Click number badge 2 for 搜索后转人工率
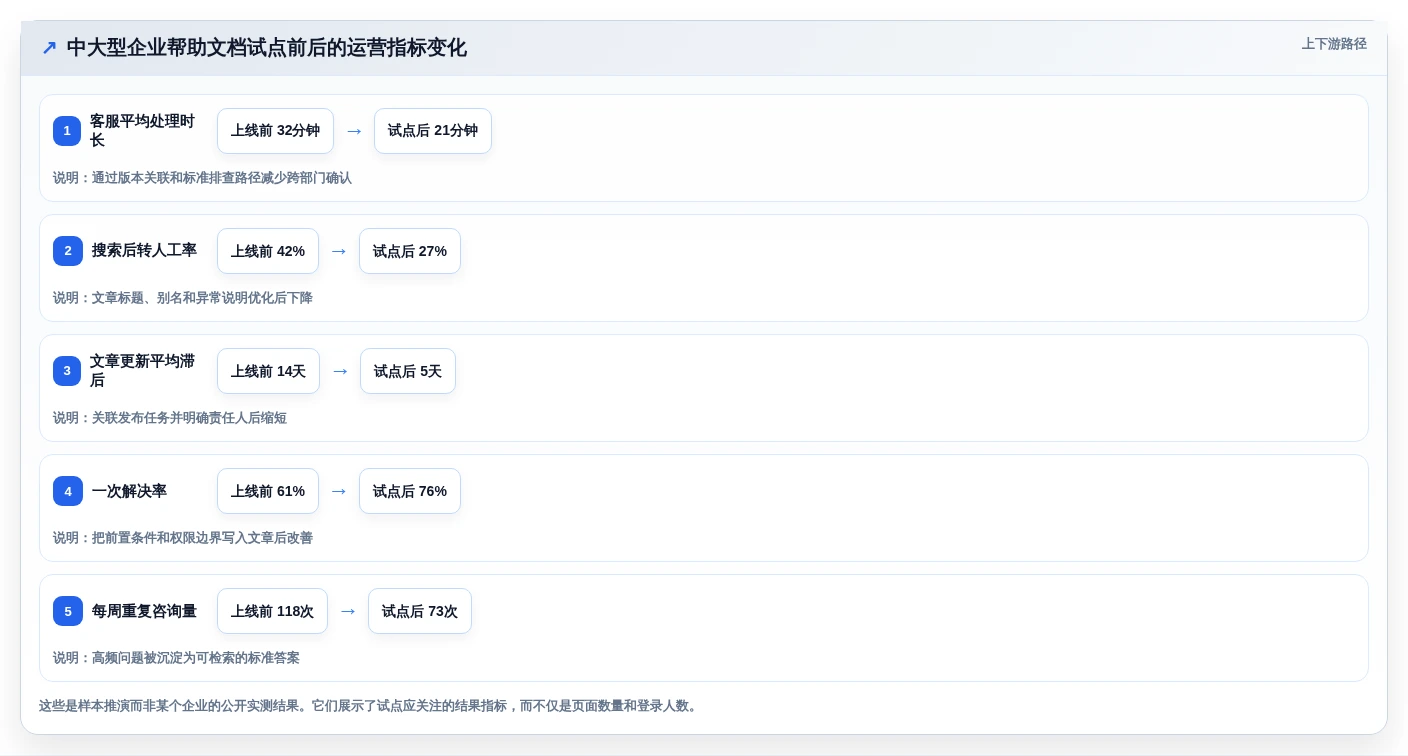This screenshot has height=756, width=1408. pos(68,251)
